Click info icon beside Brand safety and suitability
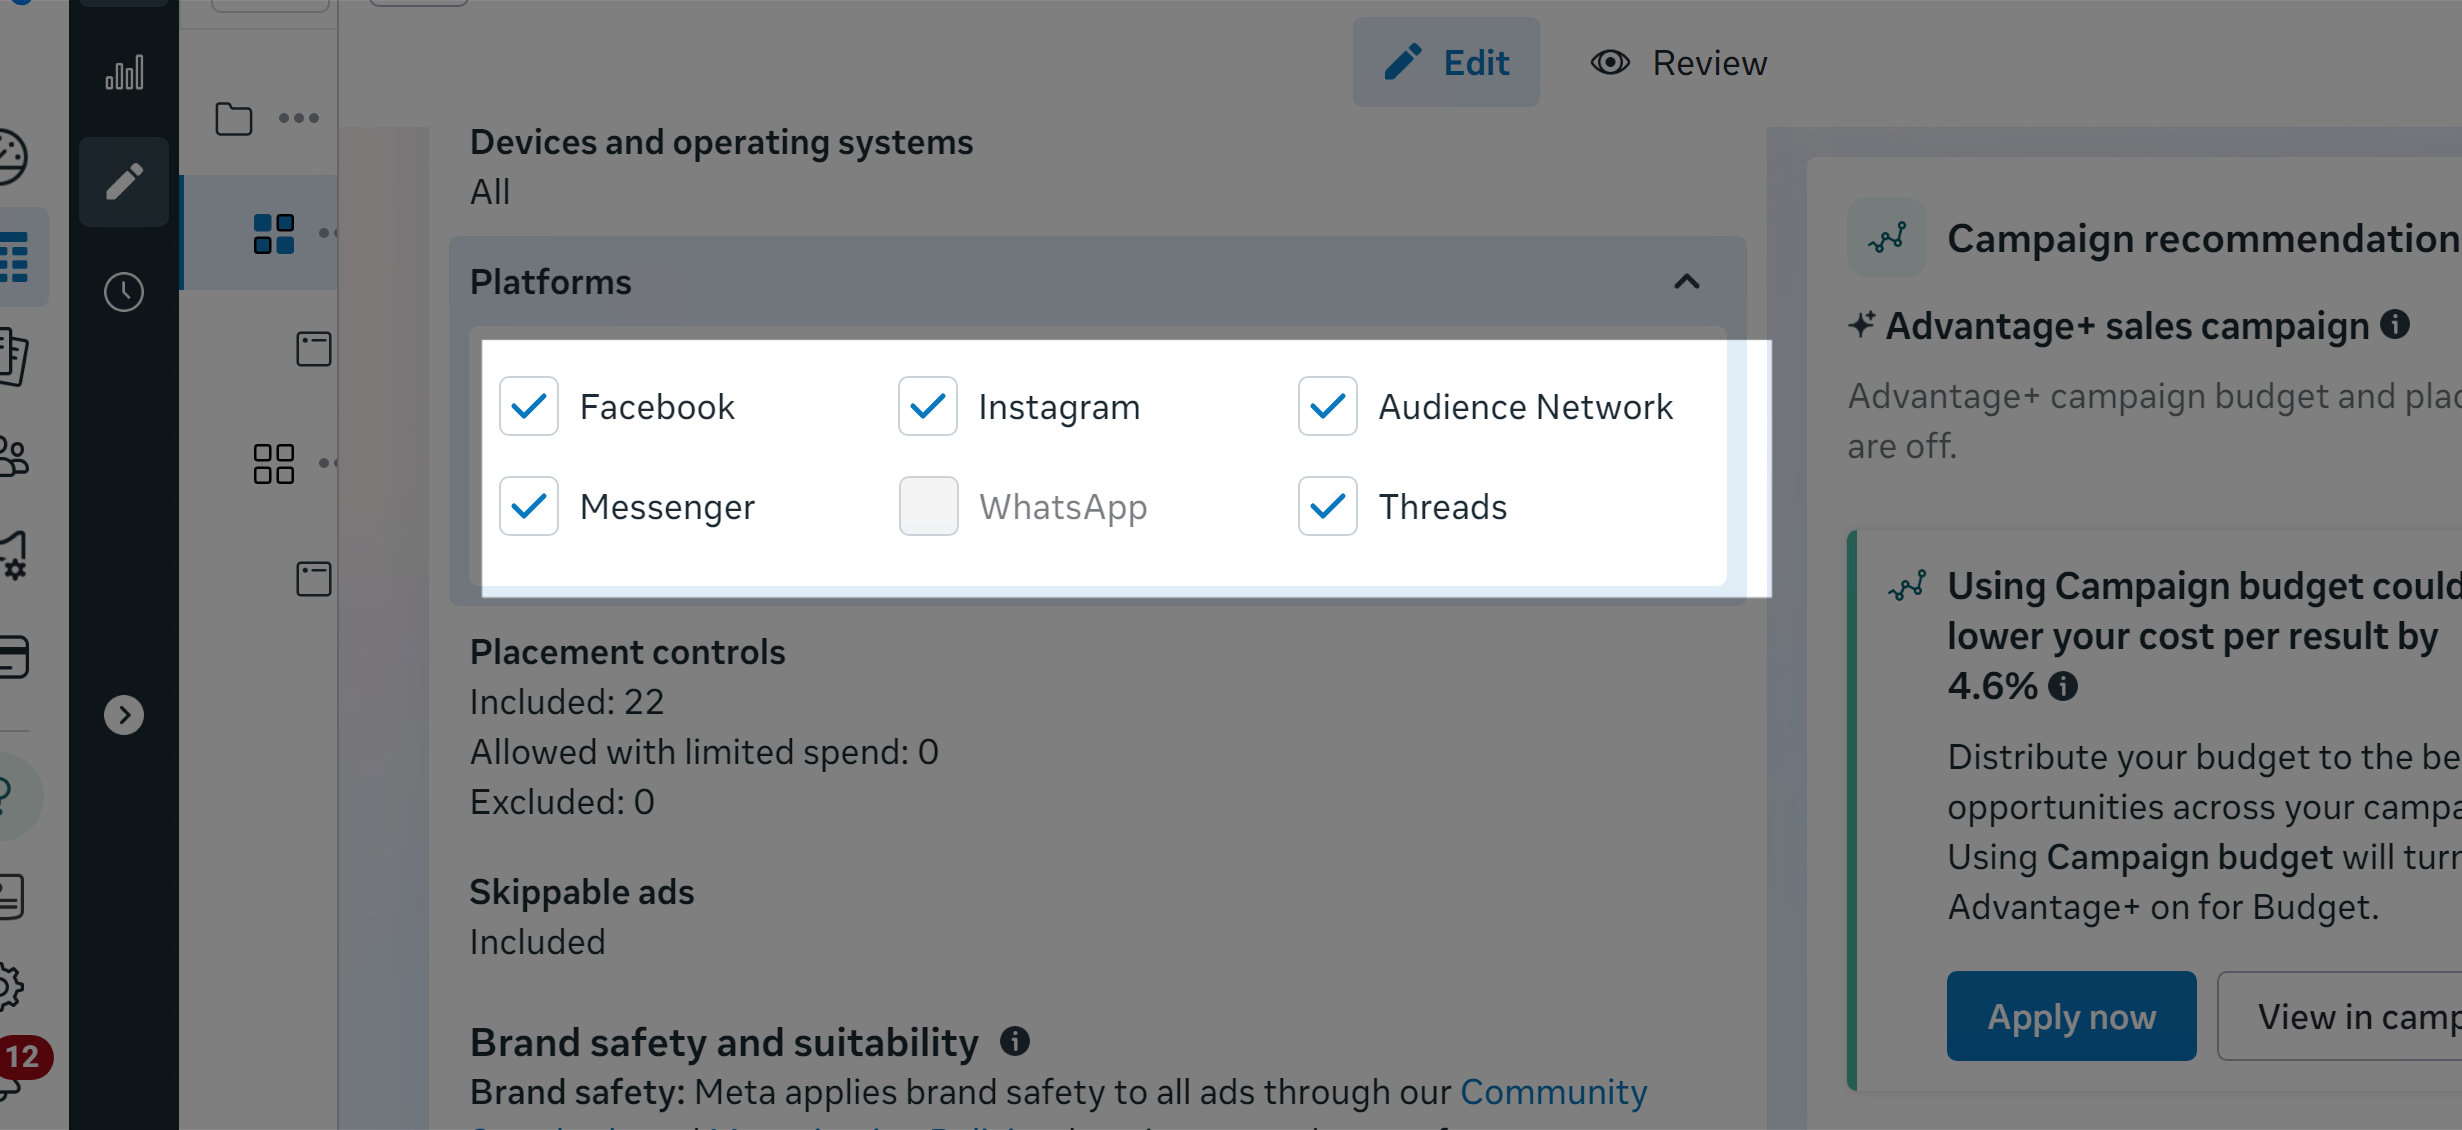2462x1130 pixels. point(1015,1041)
